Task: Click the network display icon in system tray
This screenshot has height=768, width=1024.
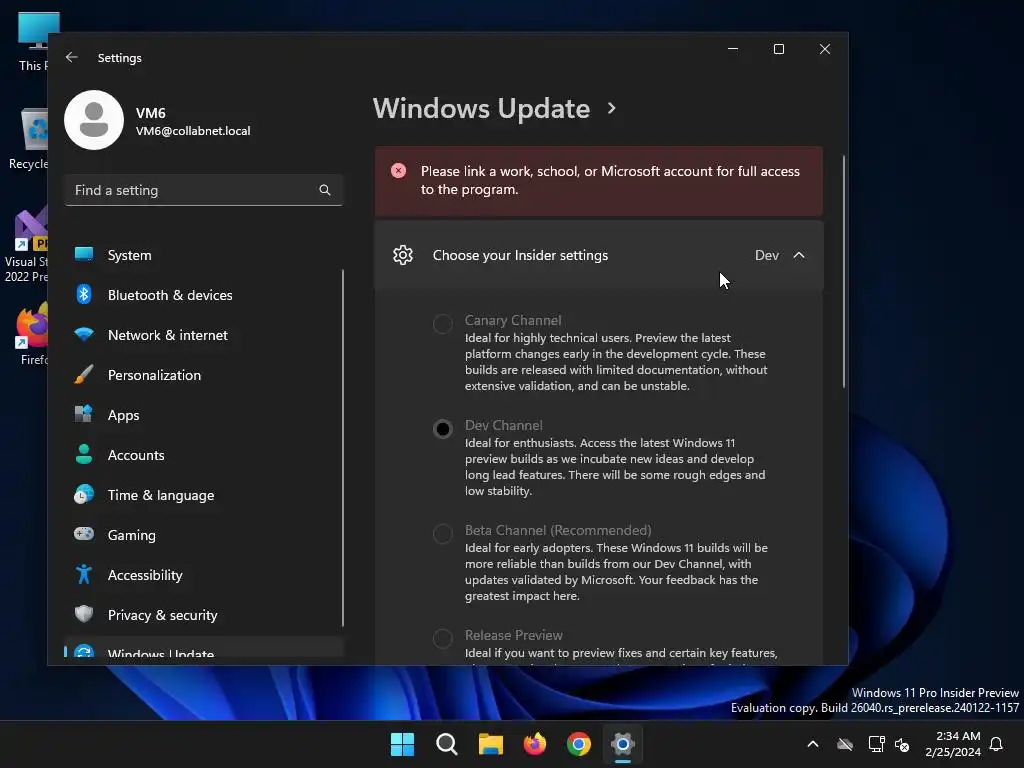Action: click(876, 744)
